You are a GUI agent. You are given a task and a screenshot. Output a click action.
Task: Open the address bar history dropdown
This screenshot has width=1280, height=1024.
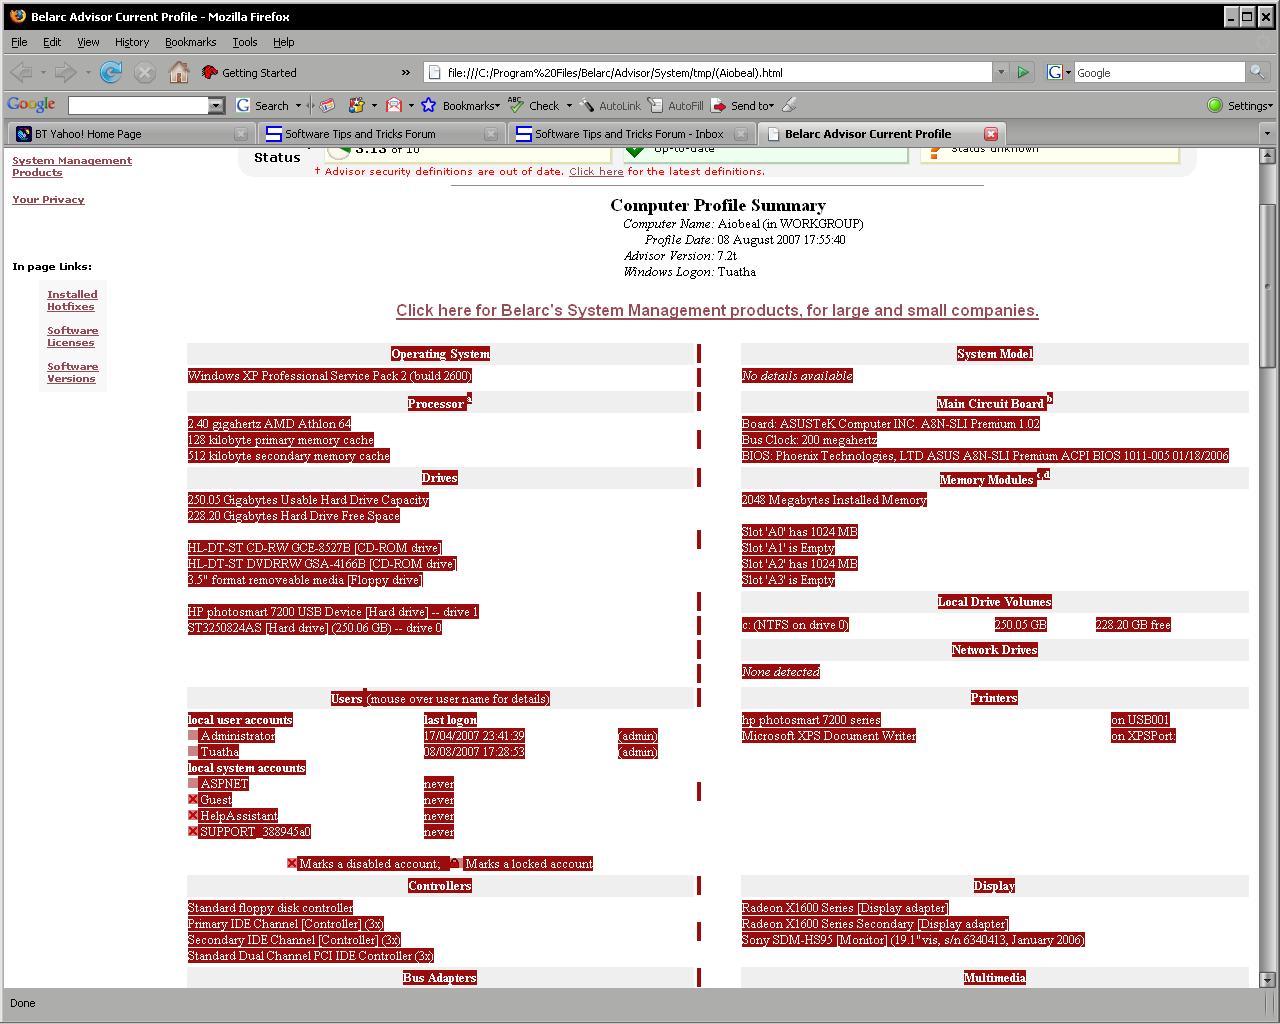pyautogui.click(x=1001, y=72)
